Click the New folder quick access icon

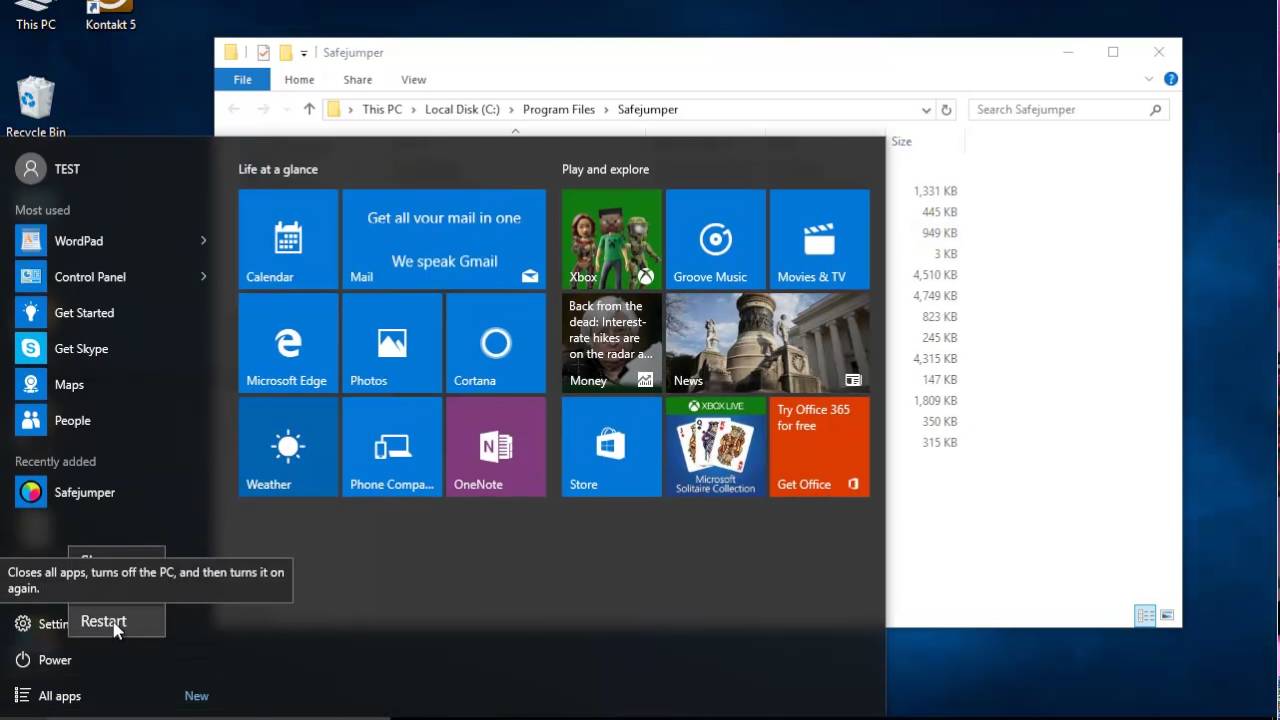(286, 53)
